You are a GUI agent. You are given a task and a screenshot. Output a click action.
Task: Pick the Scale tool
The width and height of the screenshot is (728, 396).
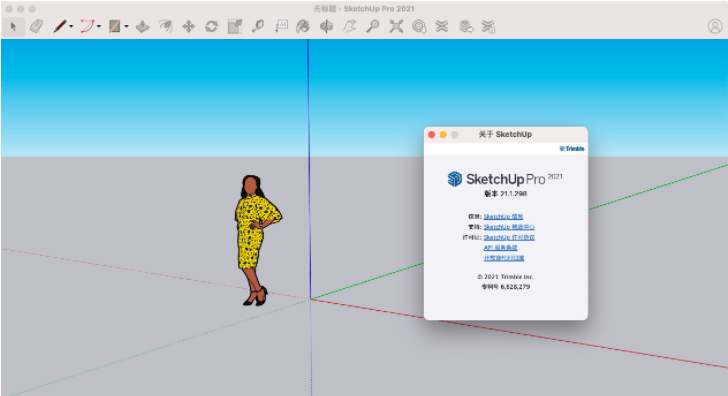[235, 26]
